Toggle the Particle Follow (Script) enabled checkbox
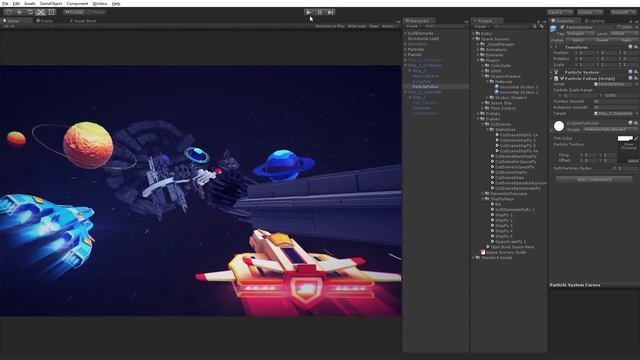Image resolution: width=640 pixels, height=360 pixels. pyautogui.click(x=562, y=78)
